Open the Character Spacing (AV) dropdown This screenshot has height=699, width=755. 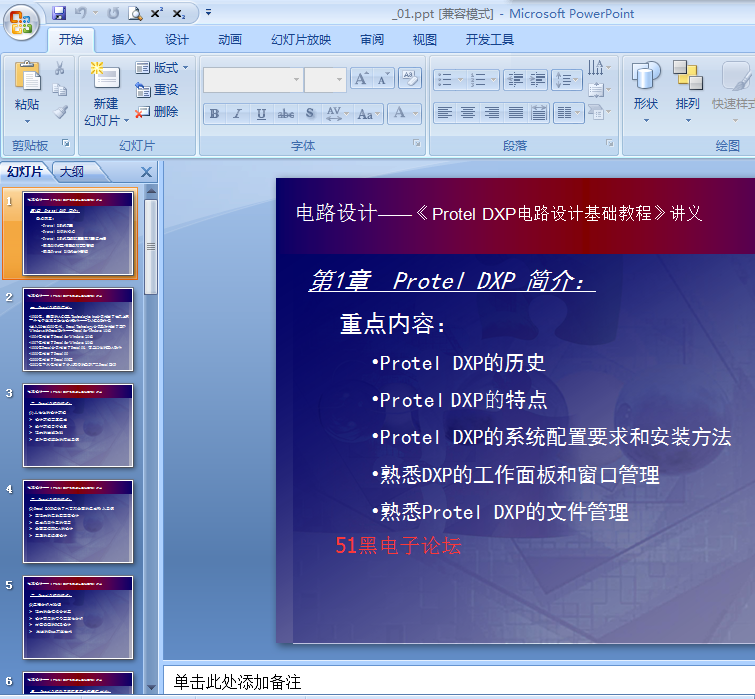(337, 114)
